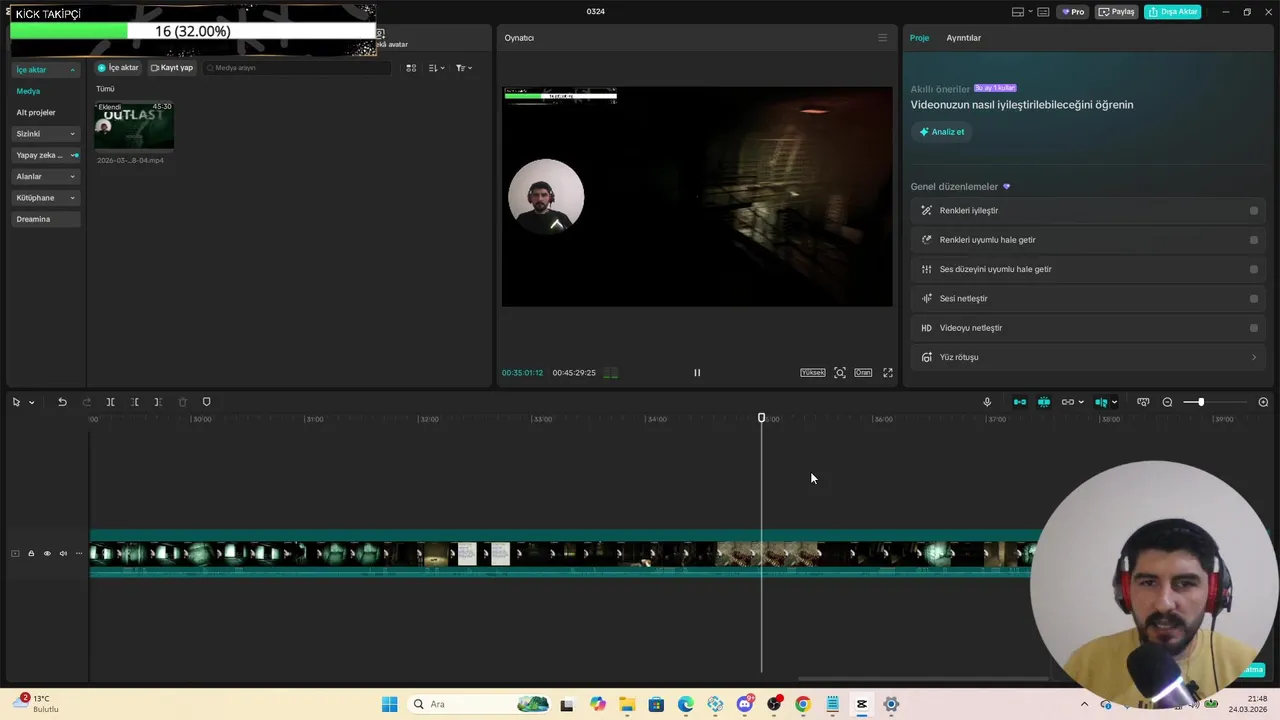This screenshot has width=1280, height=720.
Task: Click the player snapshot frame icon
Action: [840, 373]
